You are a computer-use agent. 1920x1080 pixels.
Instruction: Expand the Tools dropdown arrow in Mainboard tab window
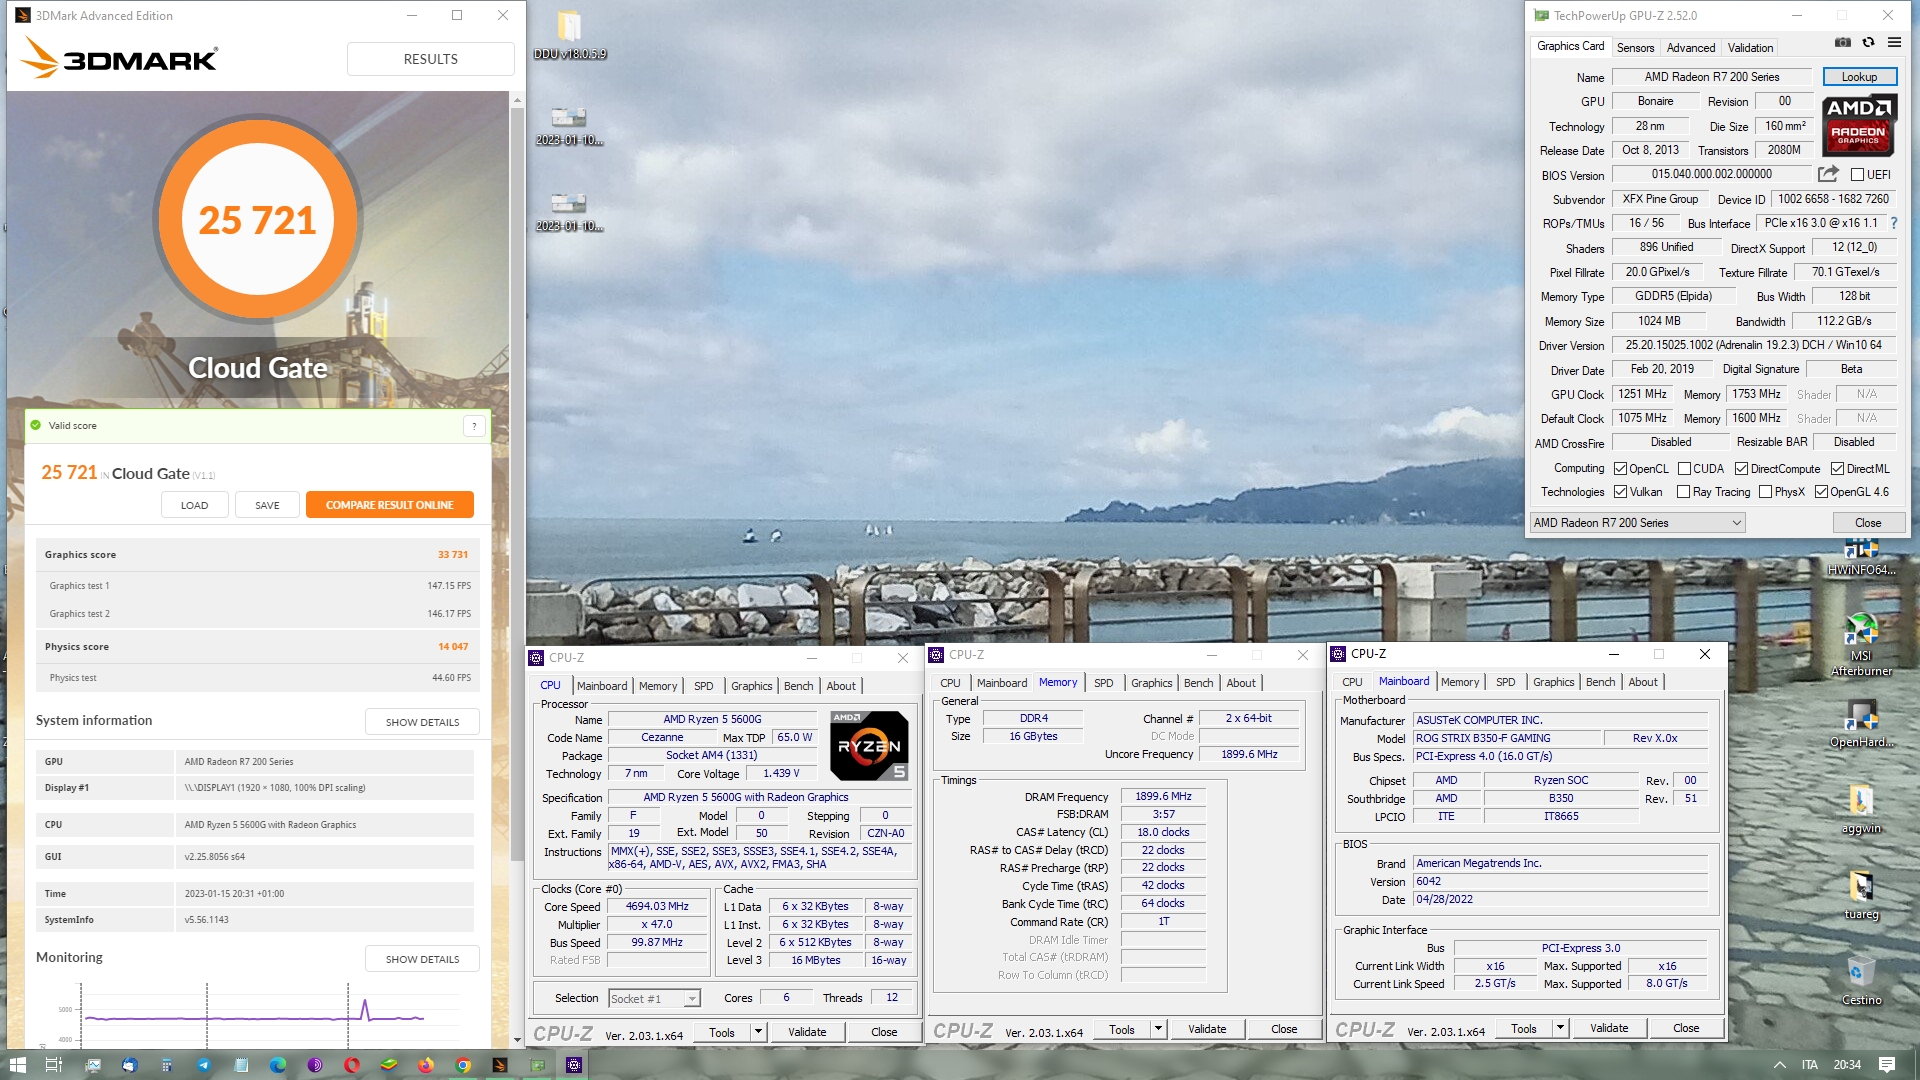pyautogui.click(x=1560, y=1028)
